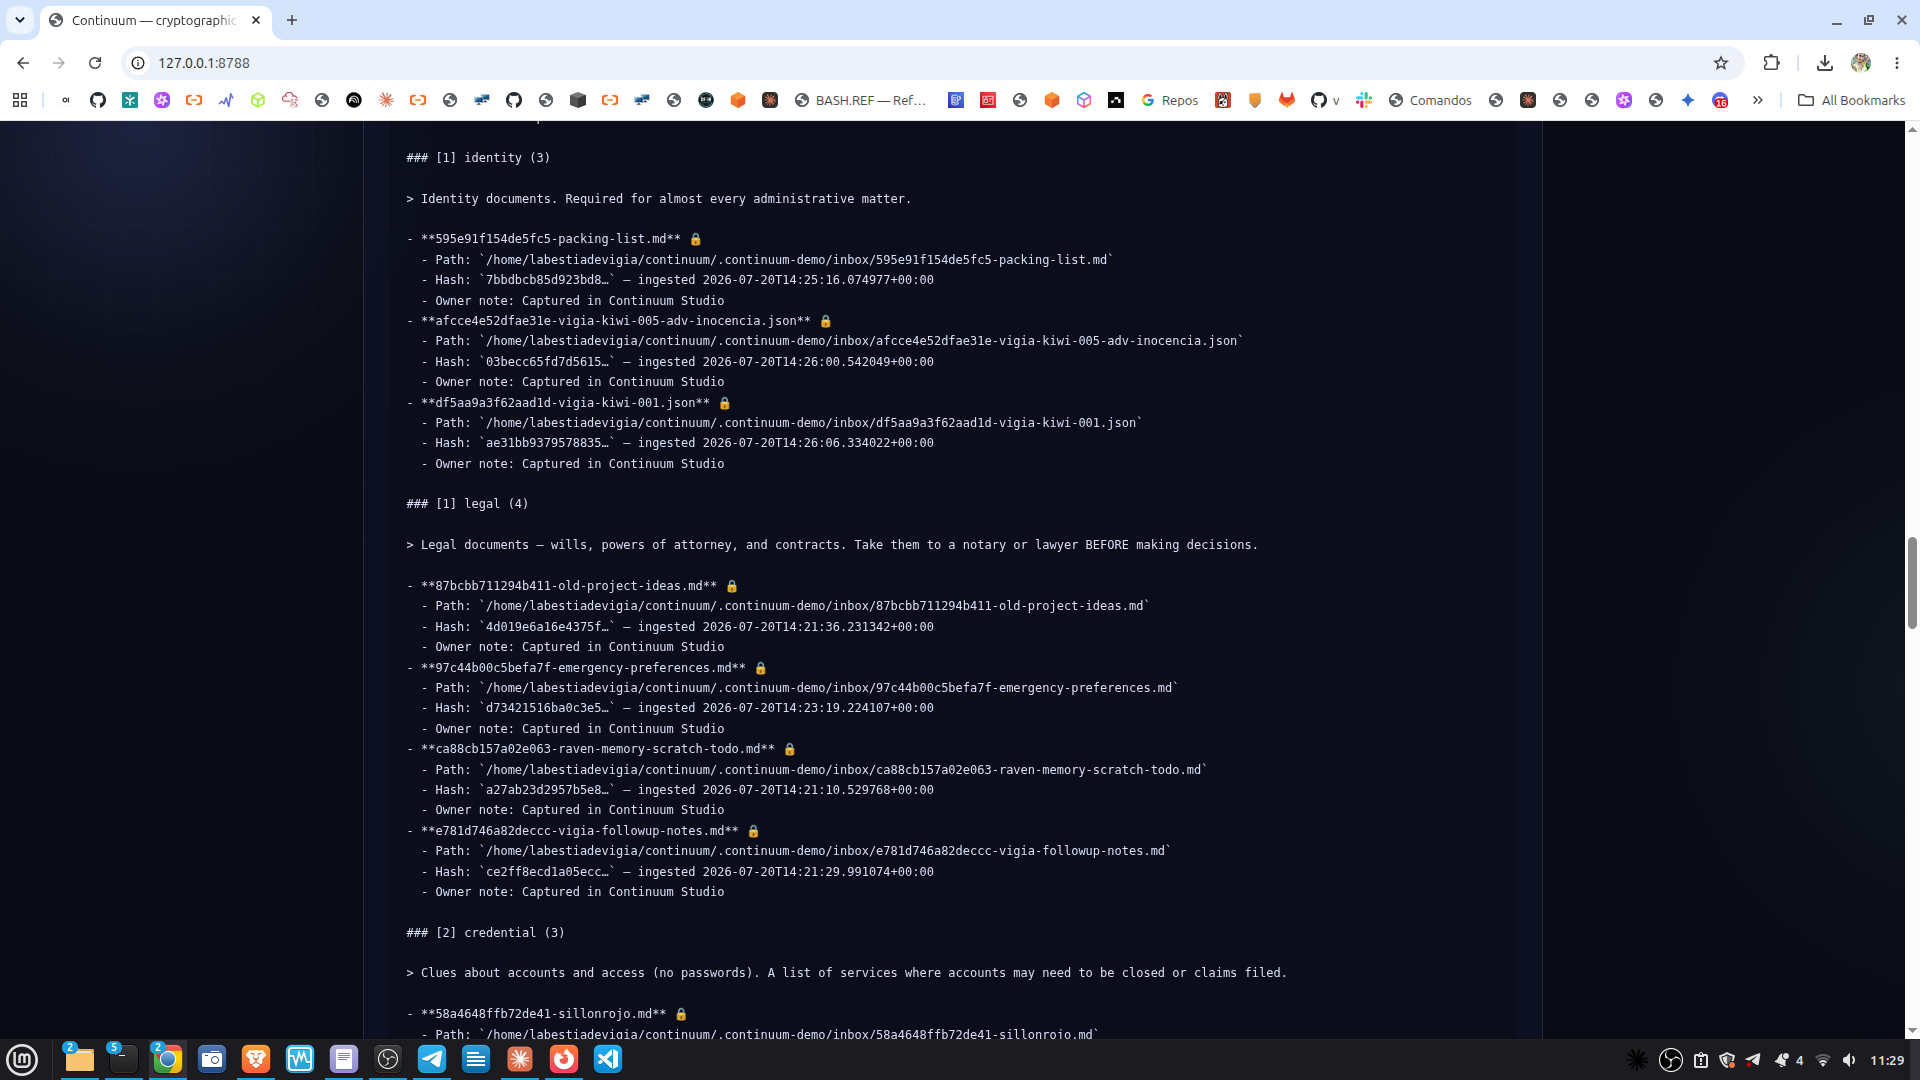The height and width of the screenshot is (1080, 1920).
Task: Expand the hidden bookmarks chevron
Action: (1757, 100)
